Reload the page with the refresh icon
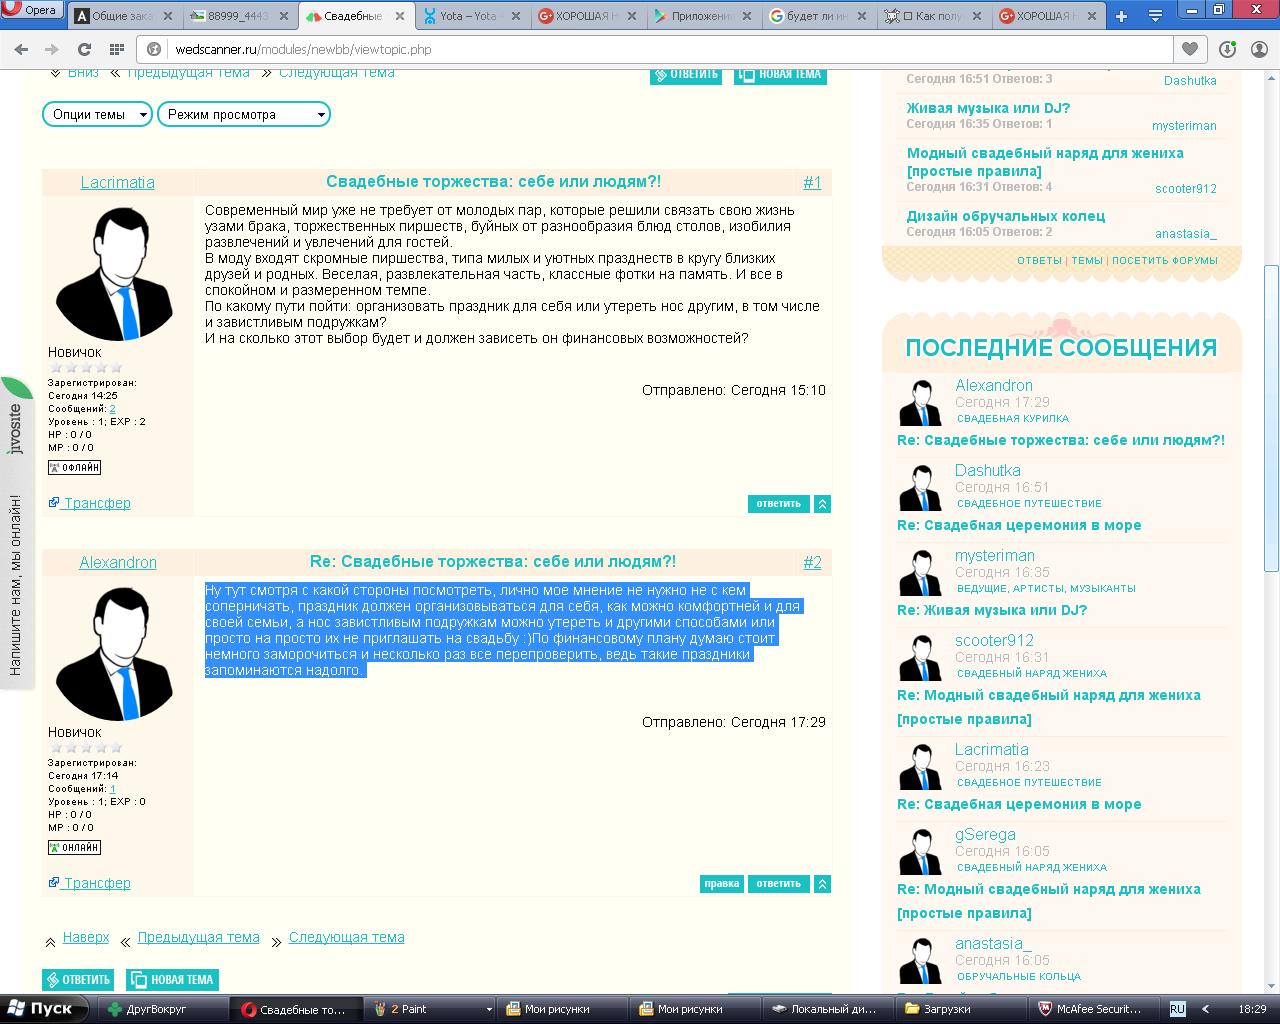The height and width of the screenshot is (1024, 1280). tap(84, 49)
